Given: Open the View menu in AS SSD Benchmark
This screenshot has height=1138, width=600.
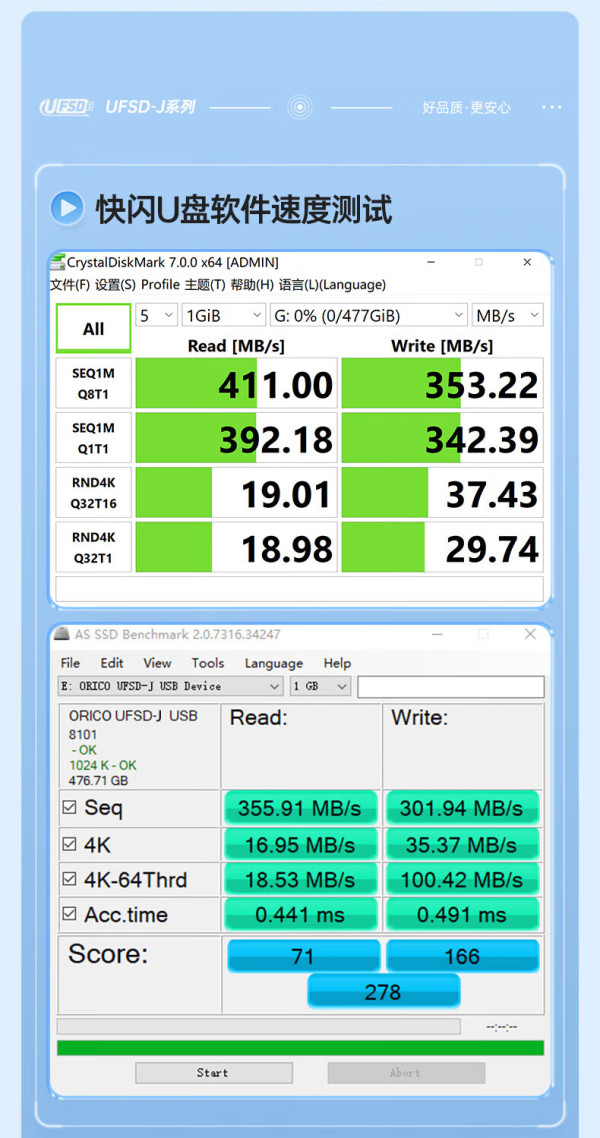Looking at the screenshot, I should pyautogui.click(x=157, y=663).
